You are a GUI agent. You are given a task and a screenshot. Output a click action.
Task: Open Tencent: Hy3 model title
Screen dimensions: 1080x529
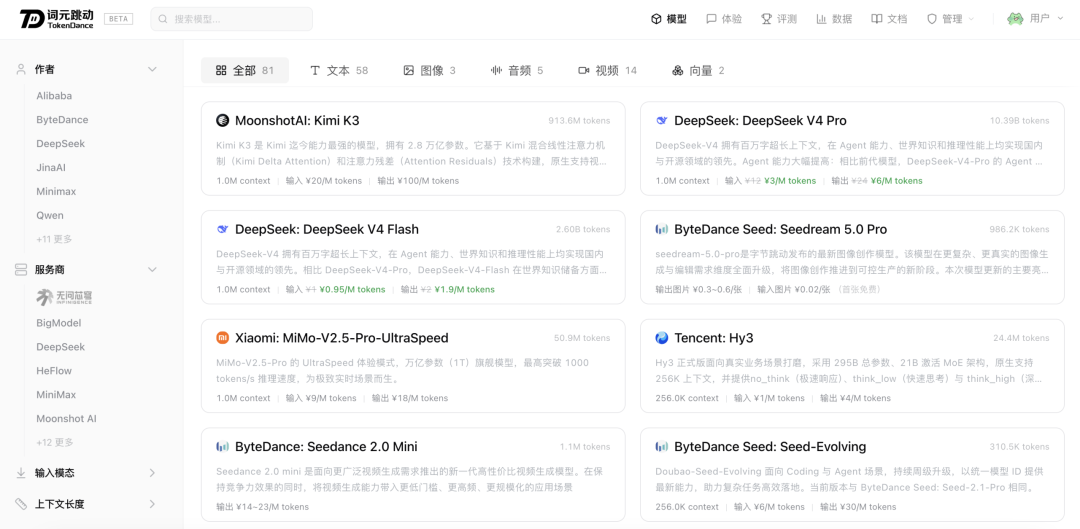[x=714, y=338]
